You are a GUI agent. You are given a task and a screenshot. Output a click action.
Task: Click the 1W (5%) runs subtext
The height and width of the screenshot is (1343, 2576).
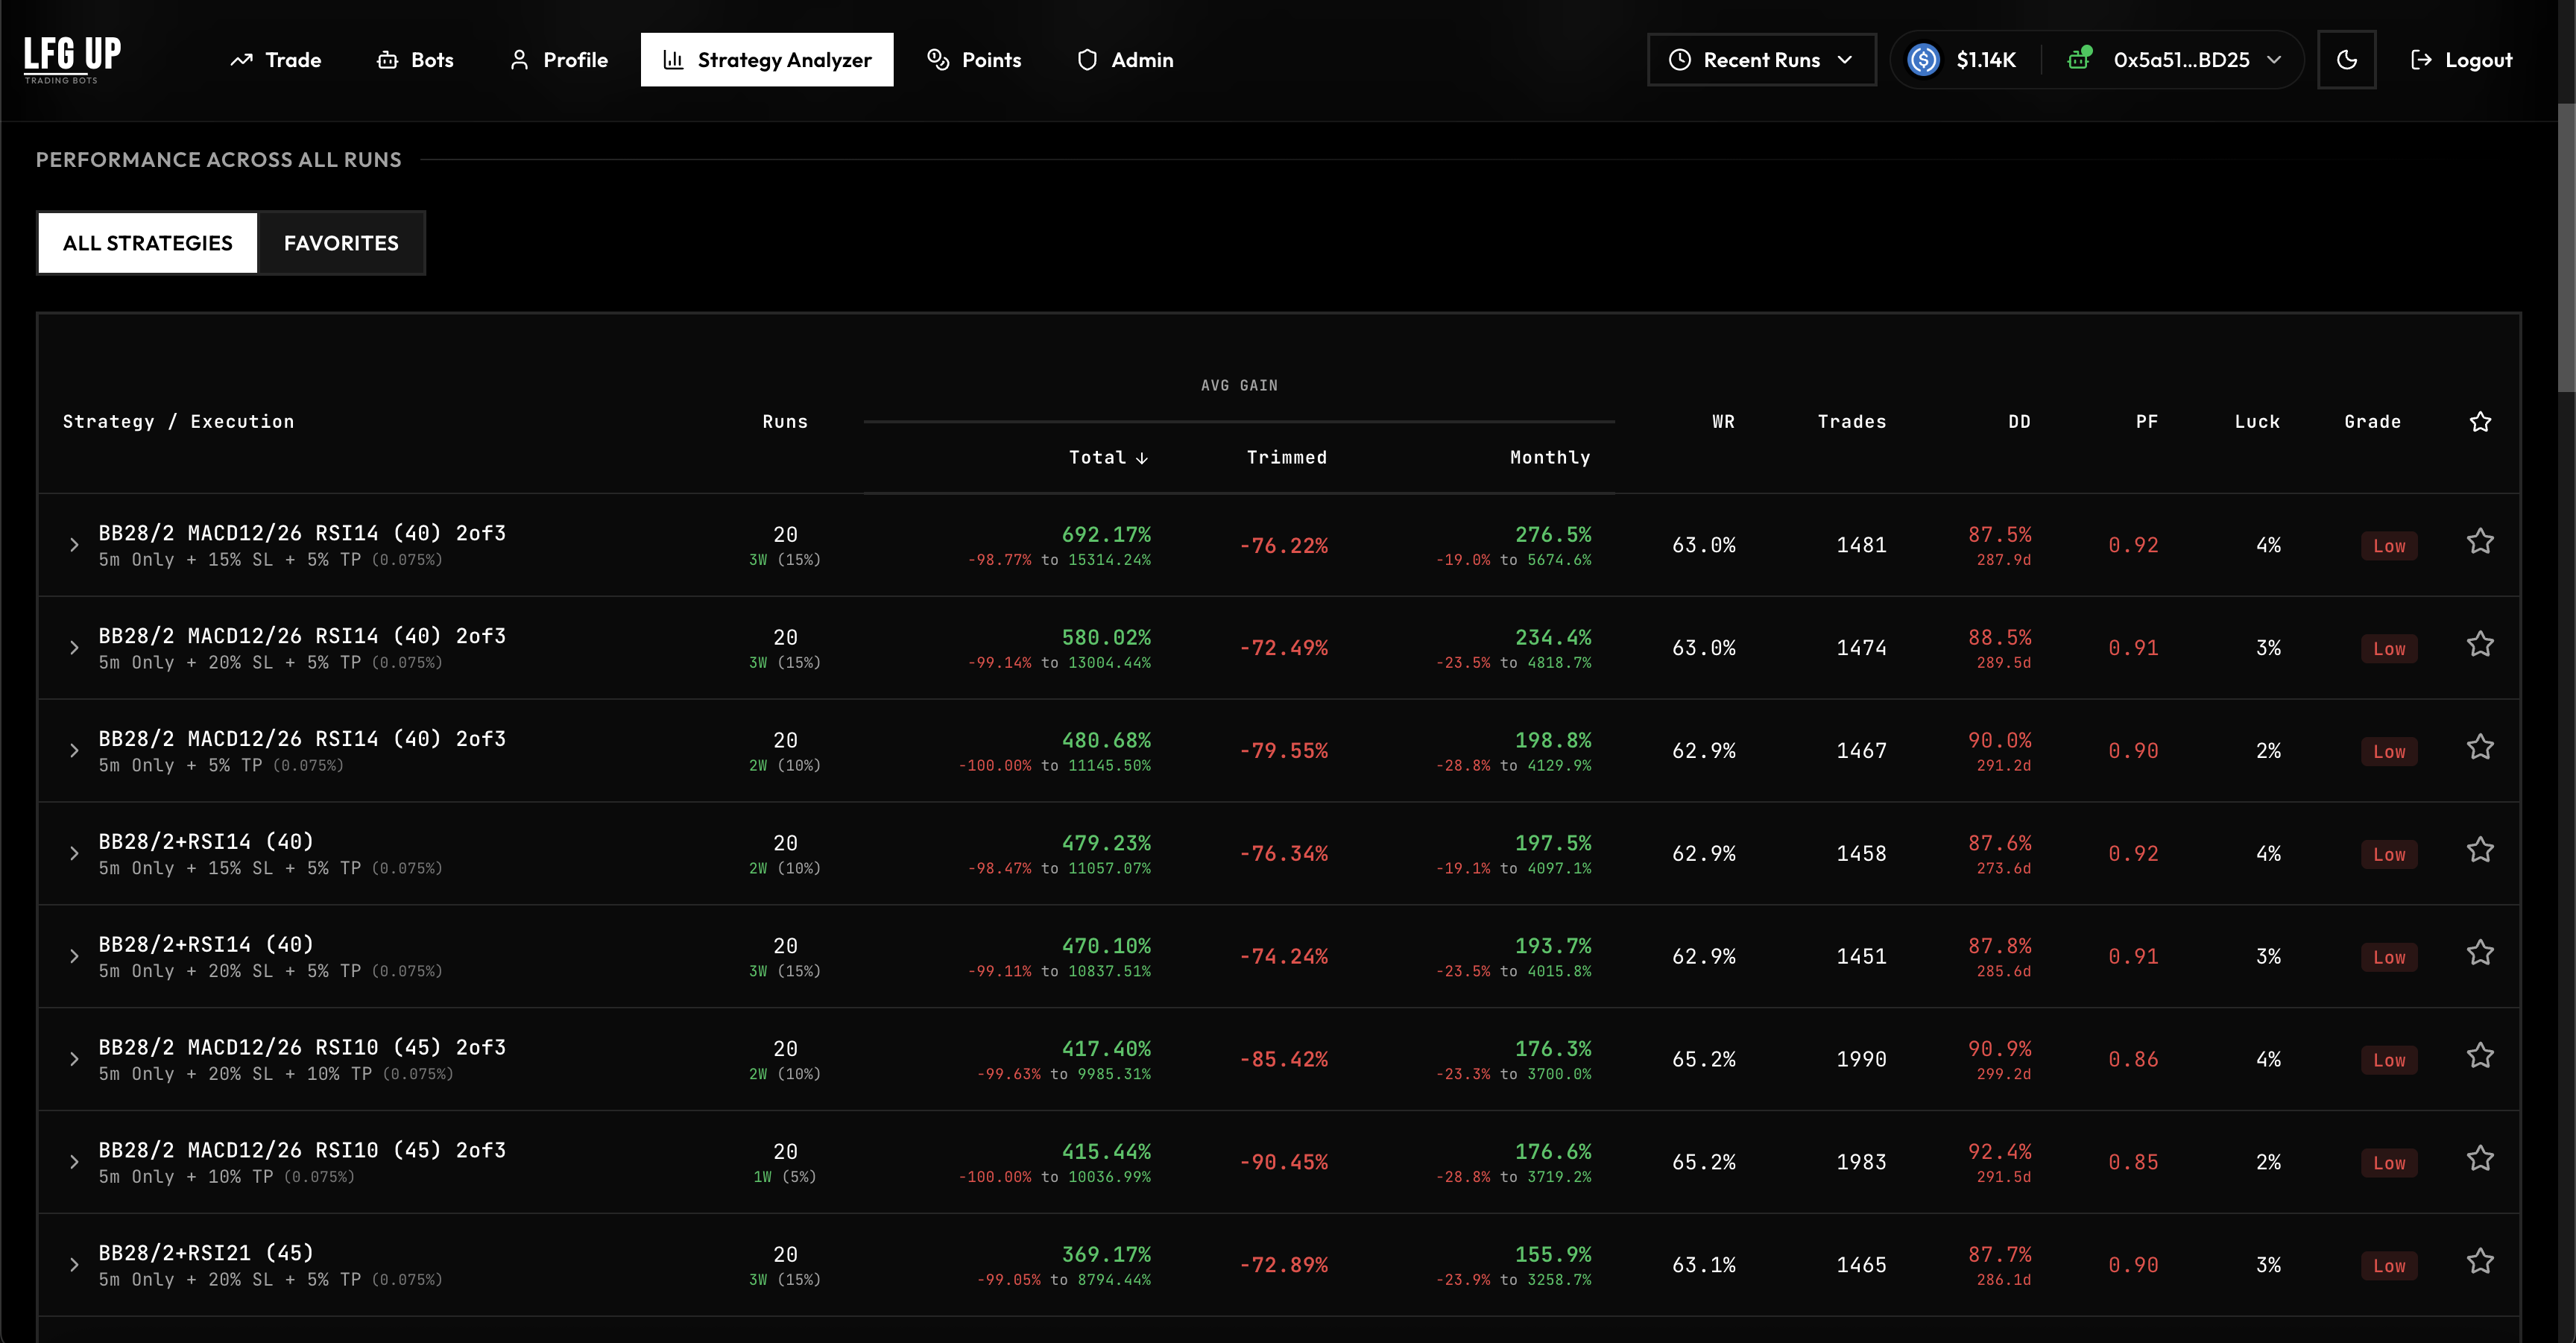(785, 1178)
